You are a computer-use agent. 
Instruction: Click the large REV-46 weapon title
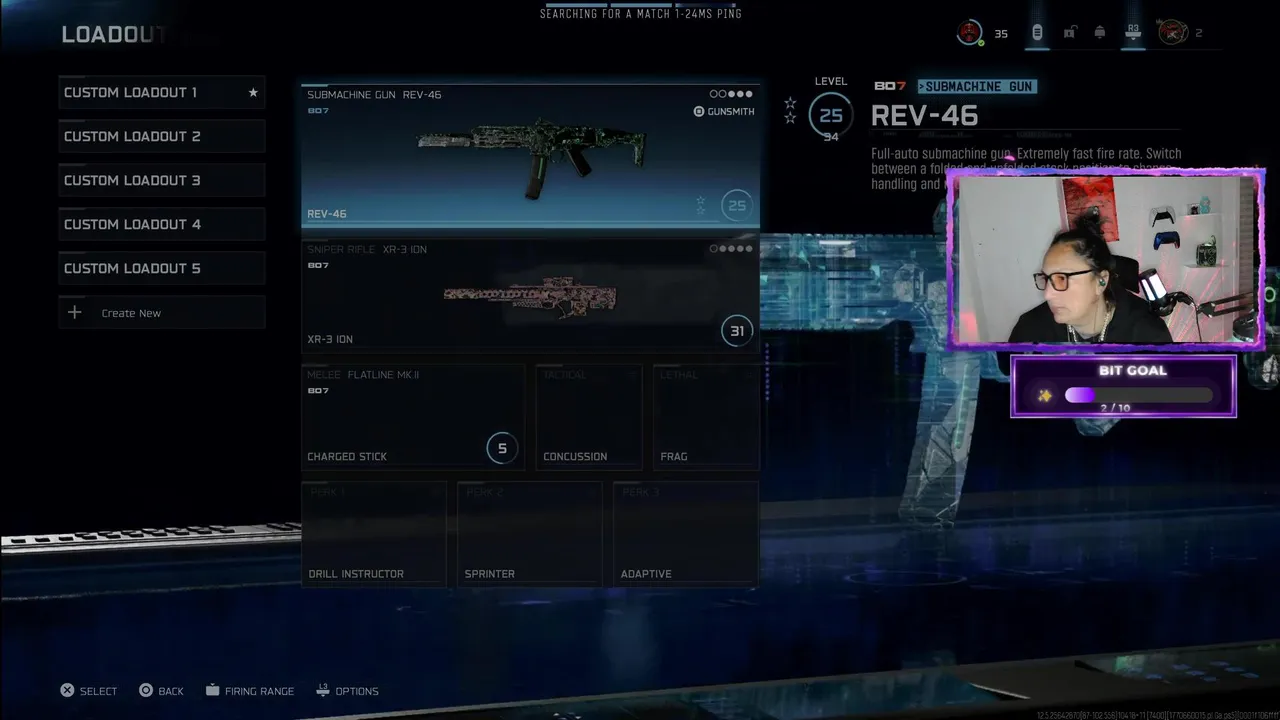(925, 116)
